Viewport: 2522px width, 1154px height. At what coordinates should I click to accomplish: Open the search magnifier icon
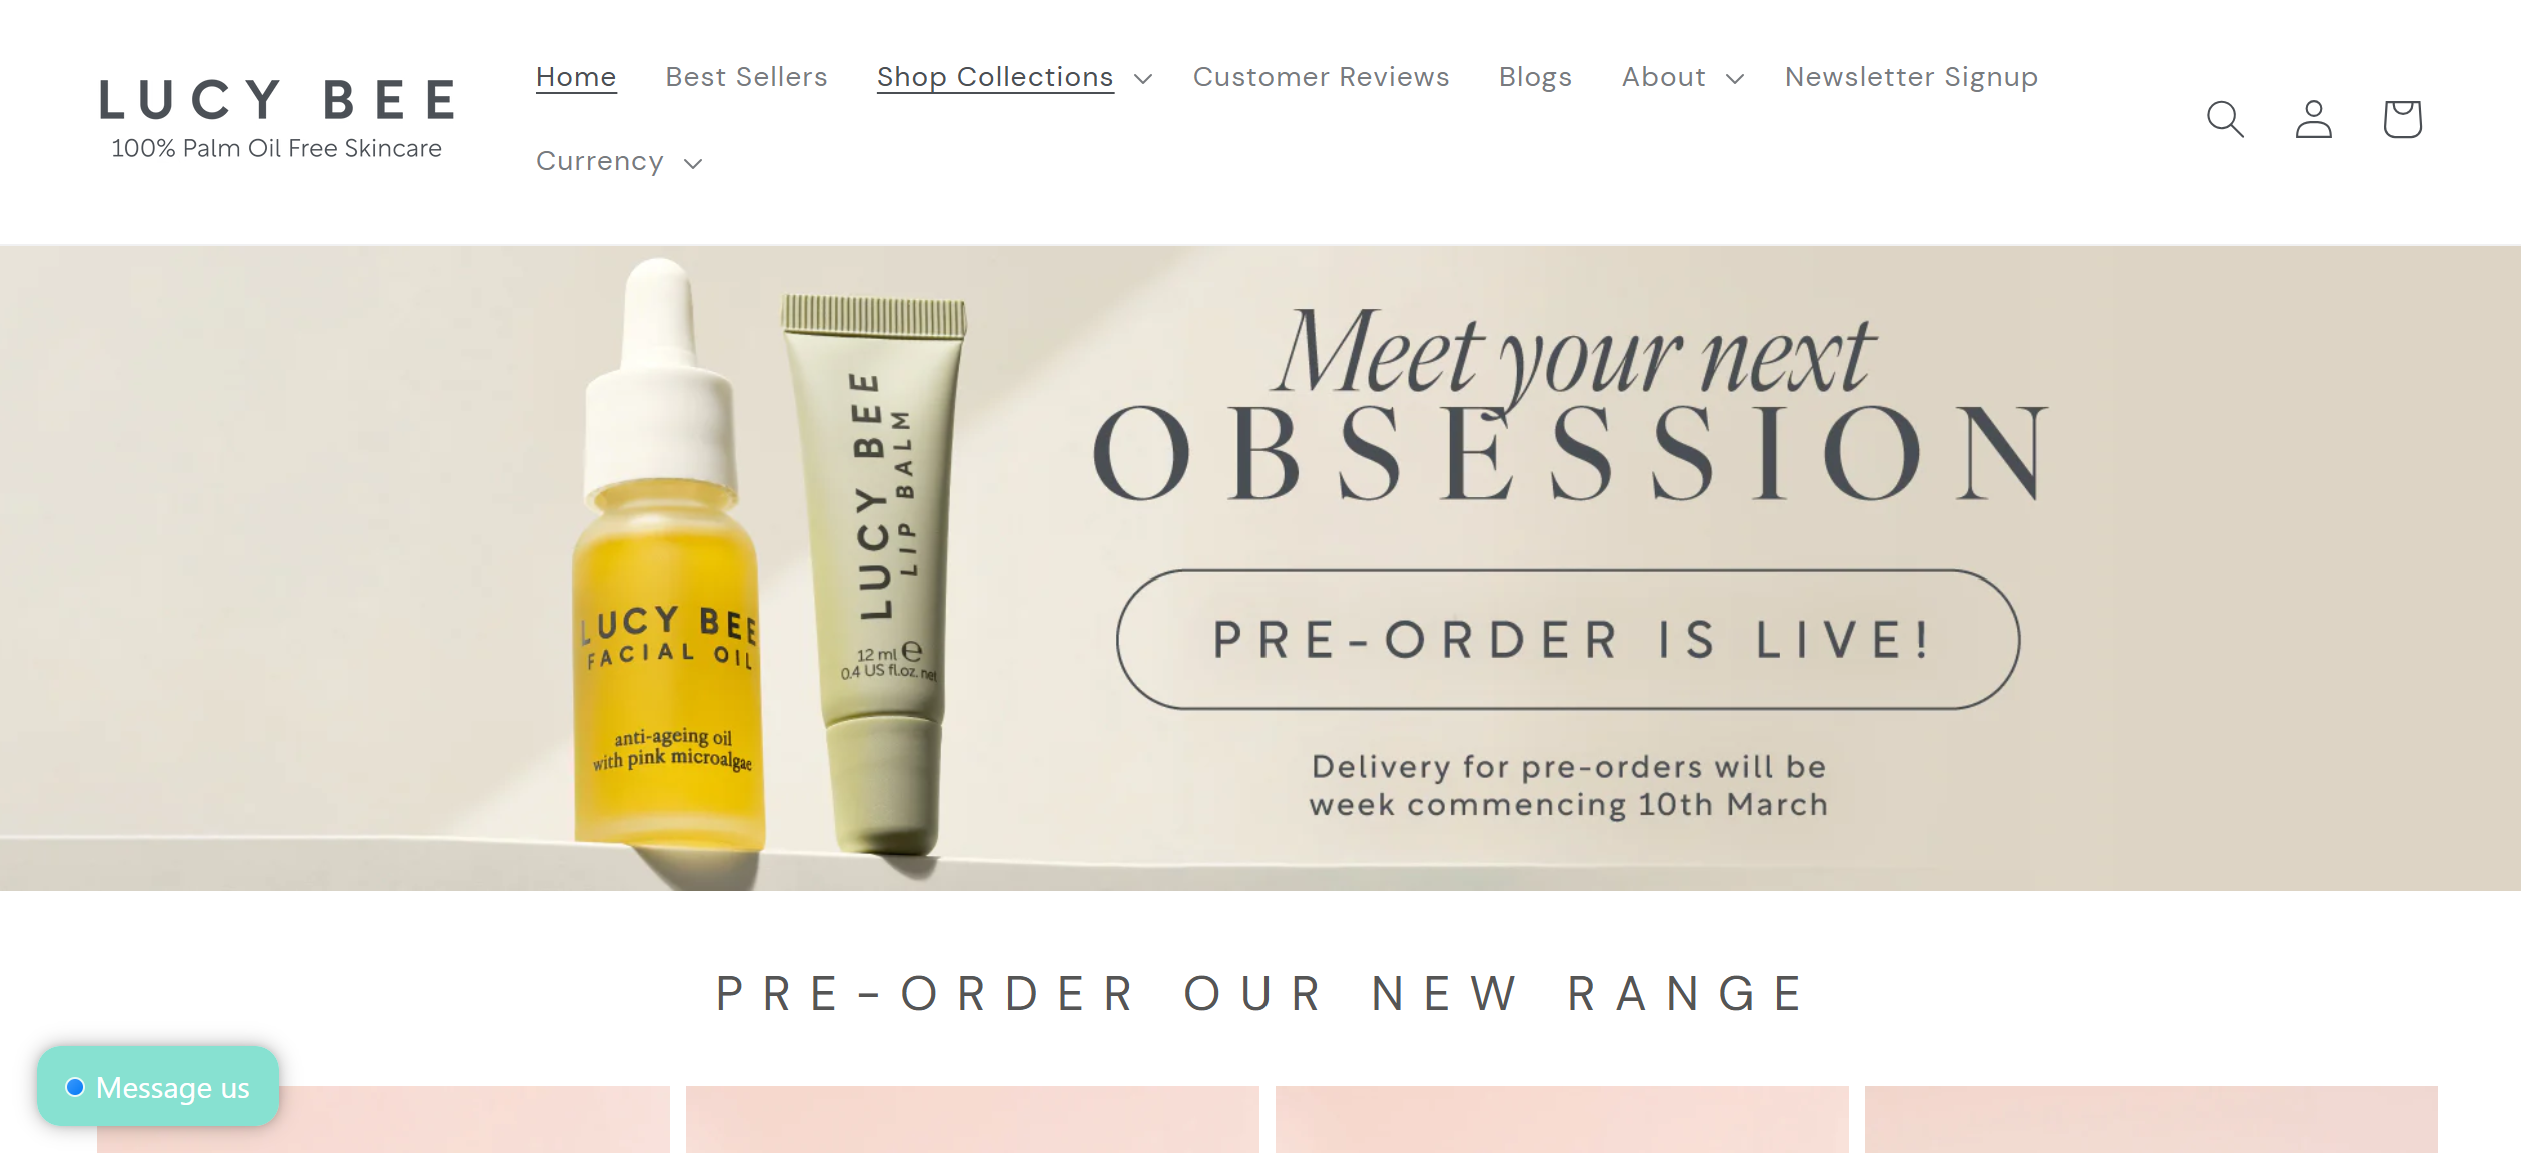point(2225,119)
